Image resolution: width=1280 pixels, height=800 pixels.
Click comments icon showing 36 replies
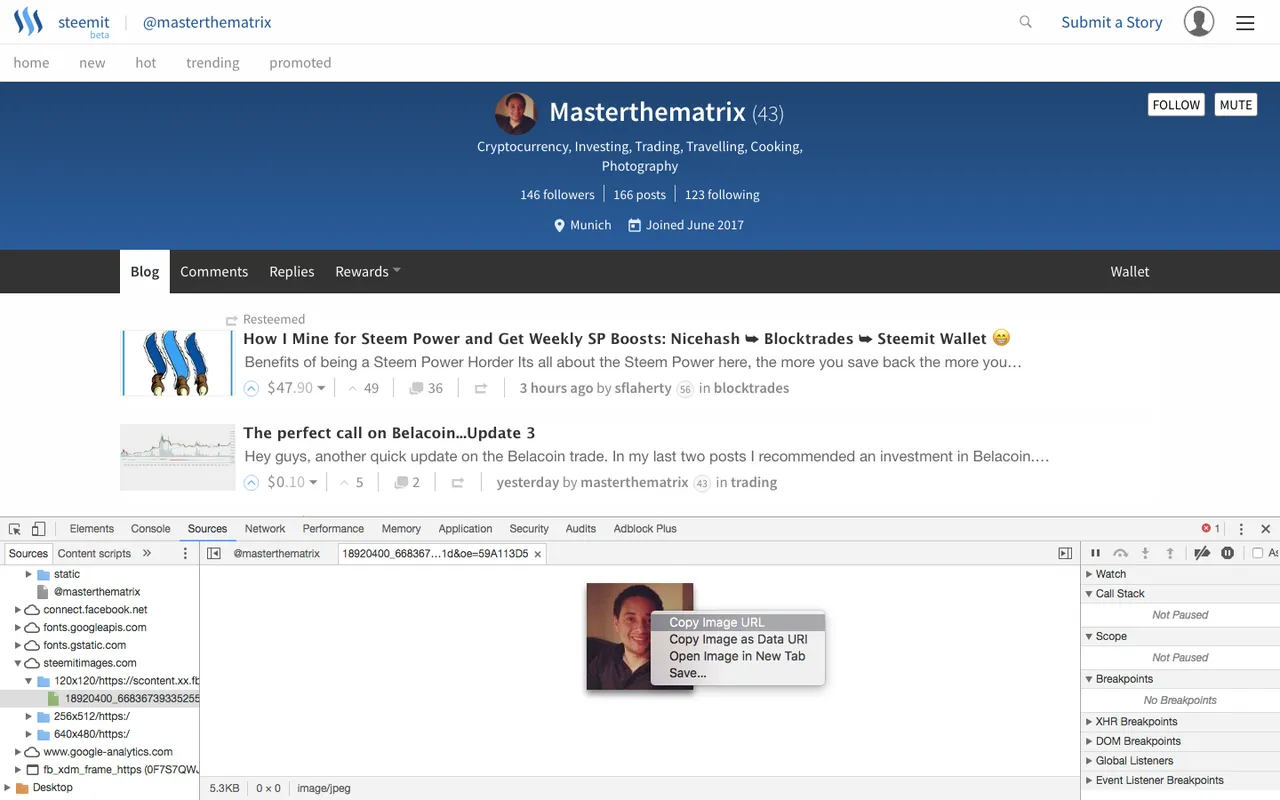pyautogui.click(x=415, y=388)
